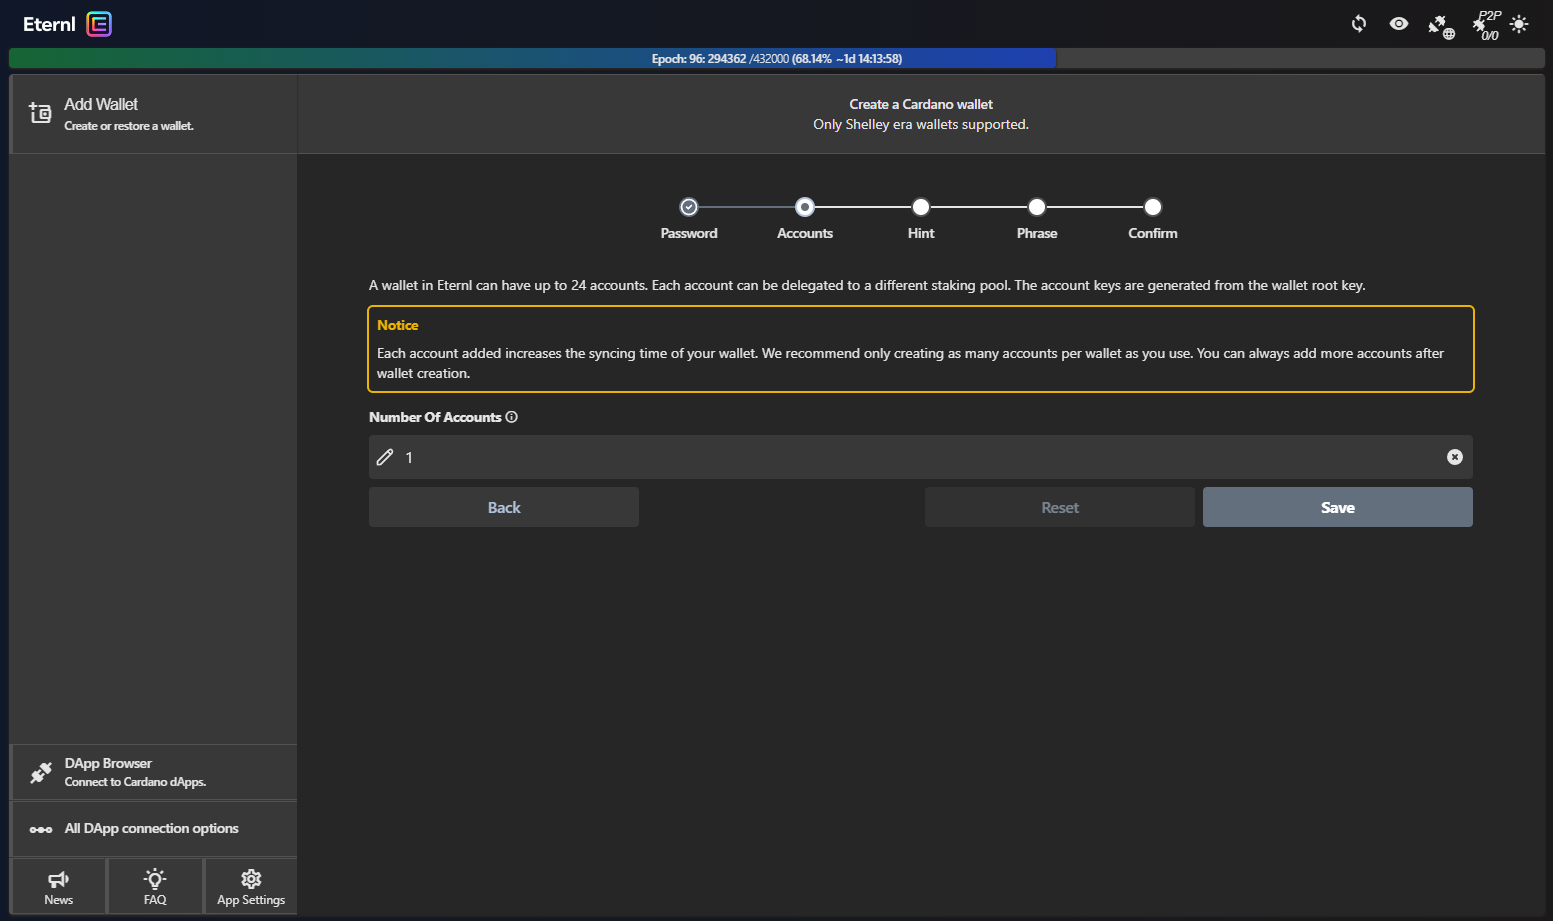Open All DApp connection options
1553x921 pixels.
tap(153, 829)
